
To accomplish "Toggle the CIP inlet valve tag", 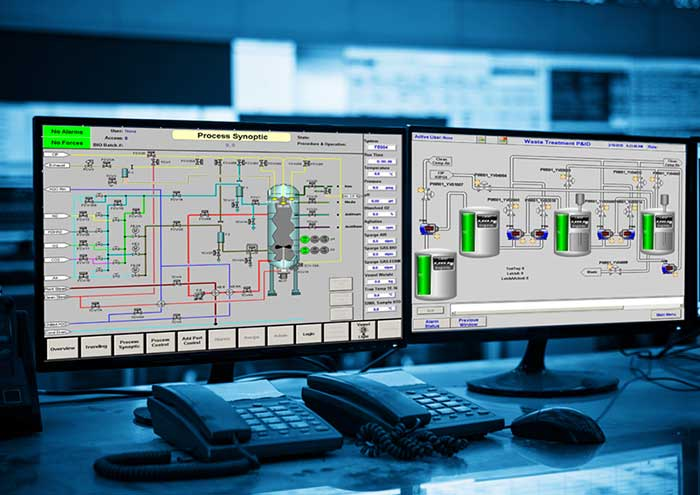I will [58, 156].
